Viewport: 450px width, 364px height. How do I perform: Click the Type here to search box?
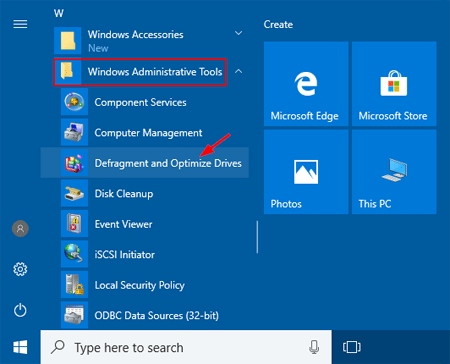click(186, 347)
